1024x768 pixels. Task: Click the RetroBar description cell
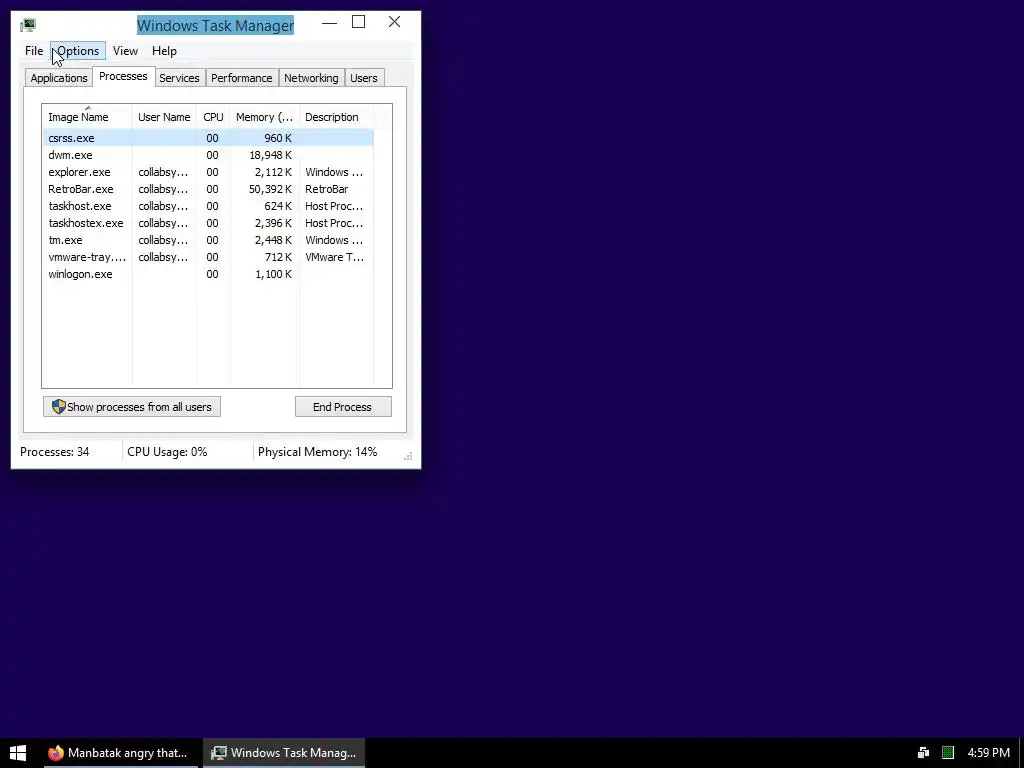click(327, 189)
